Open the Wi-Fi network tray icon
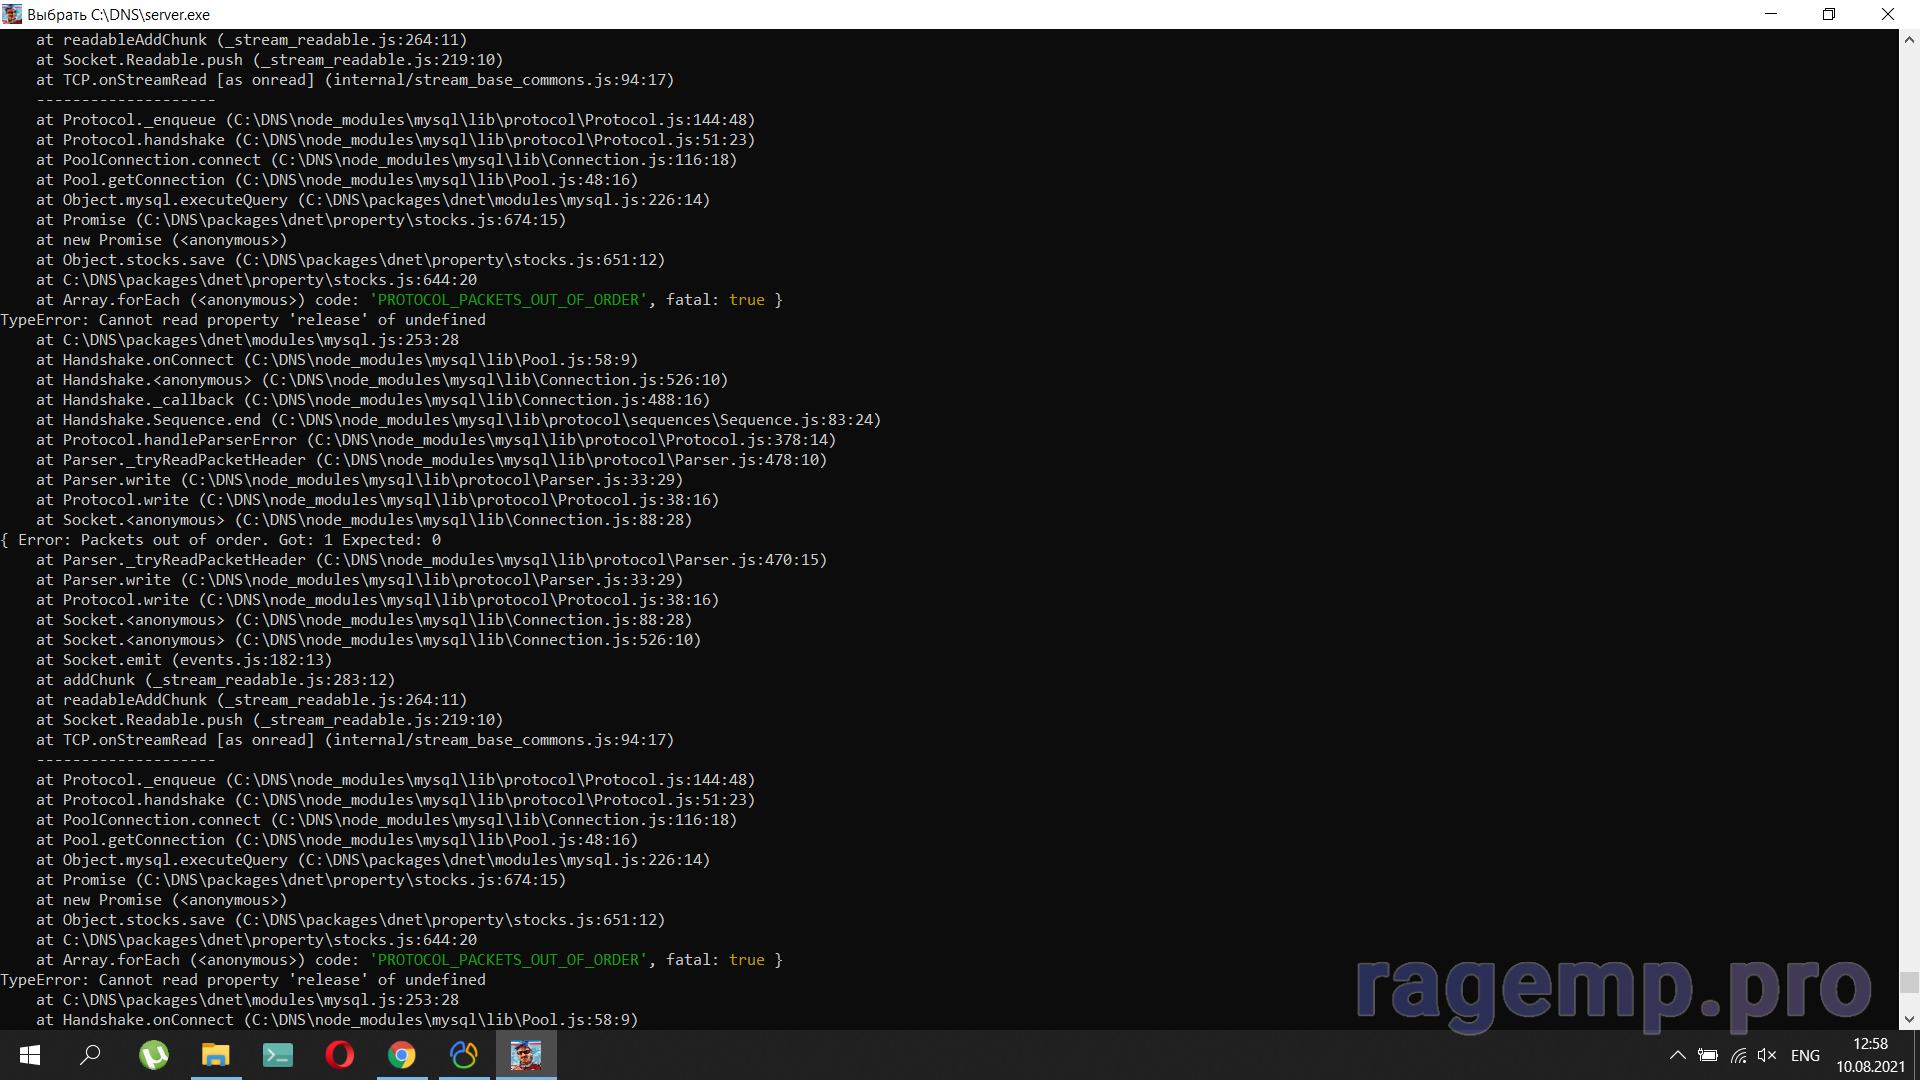1920x1080 pixels. 1739,1055
